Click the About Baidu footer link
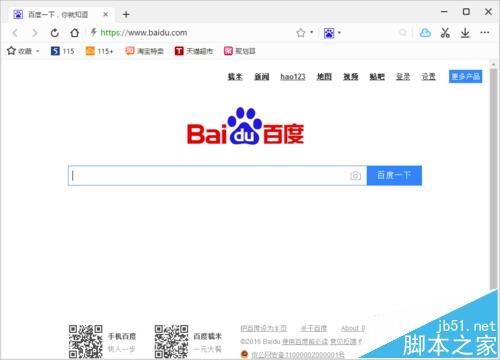The height and width of the screenshot is (360, 500). click(353, 328)
